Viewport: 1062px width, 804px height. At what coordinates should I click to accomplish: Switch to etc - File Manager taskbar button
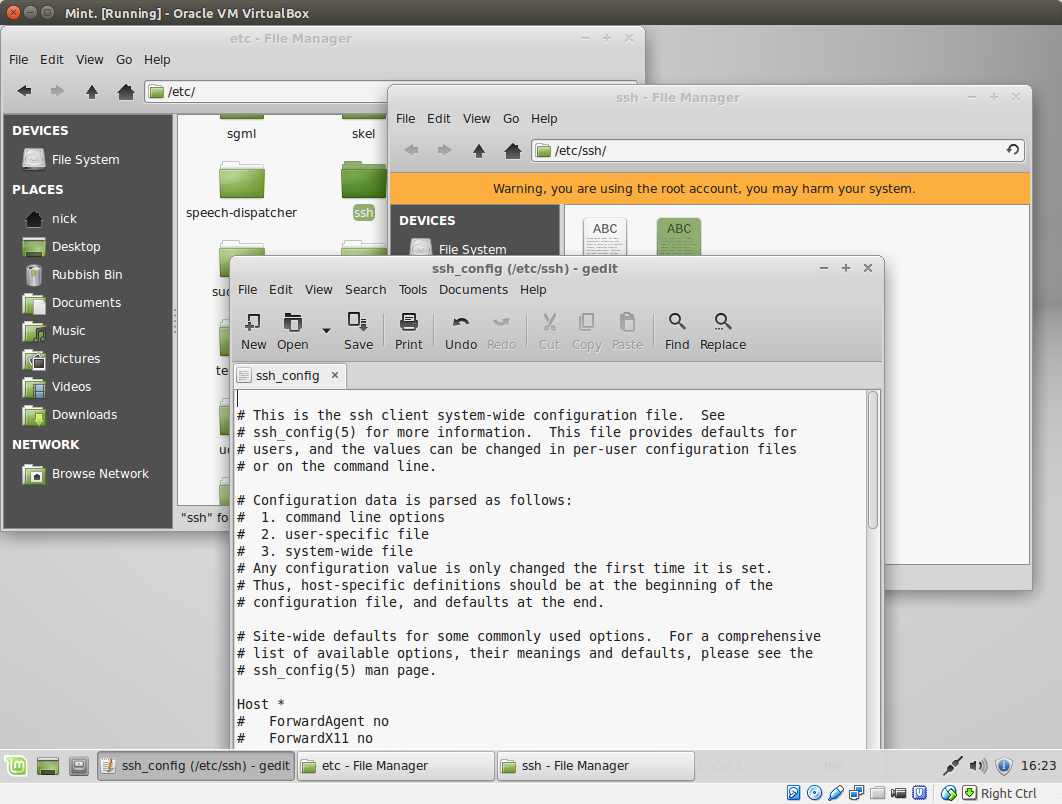click(x=395, y=766)
